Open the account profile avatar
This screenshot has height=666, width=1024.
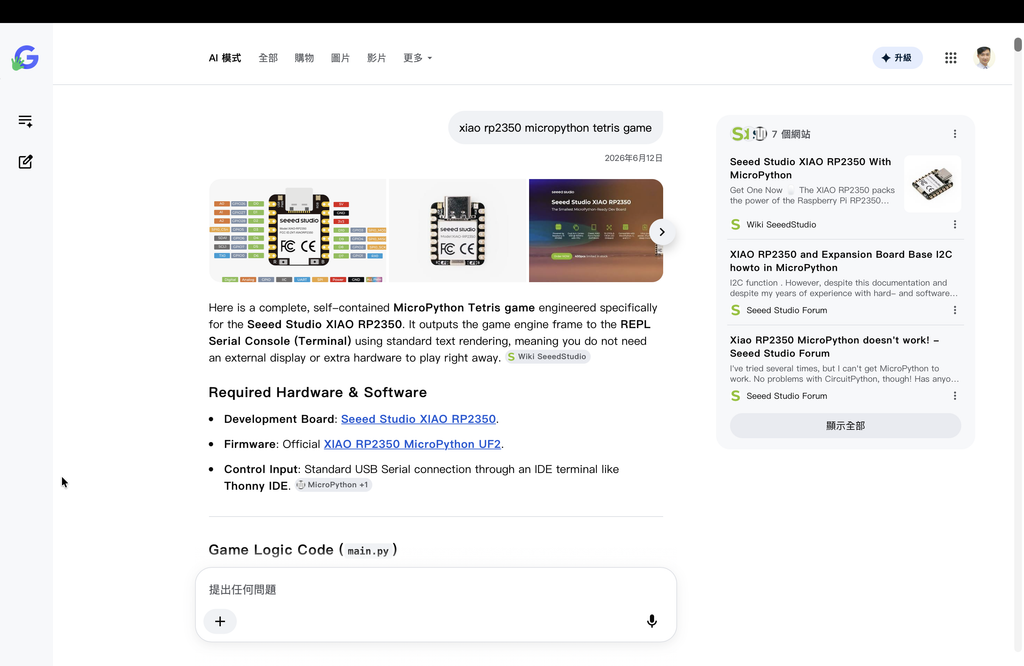pos(984,58)
